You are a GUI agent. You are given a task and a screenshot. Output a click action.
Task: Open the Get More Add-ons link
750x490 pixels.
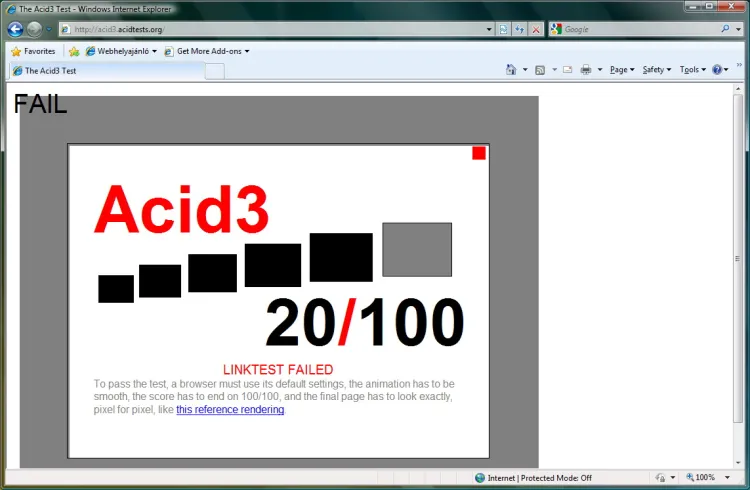(206, 51)
